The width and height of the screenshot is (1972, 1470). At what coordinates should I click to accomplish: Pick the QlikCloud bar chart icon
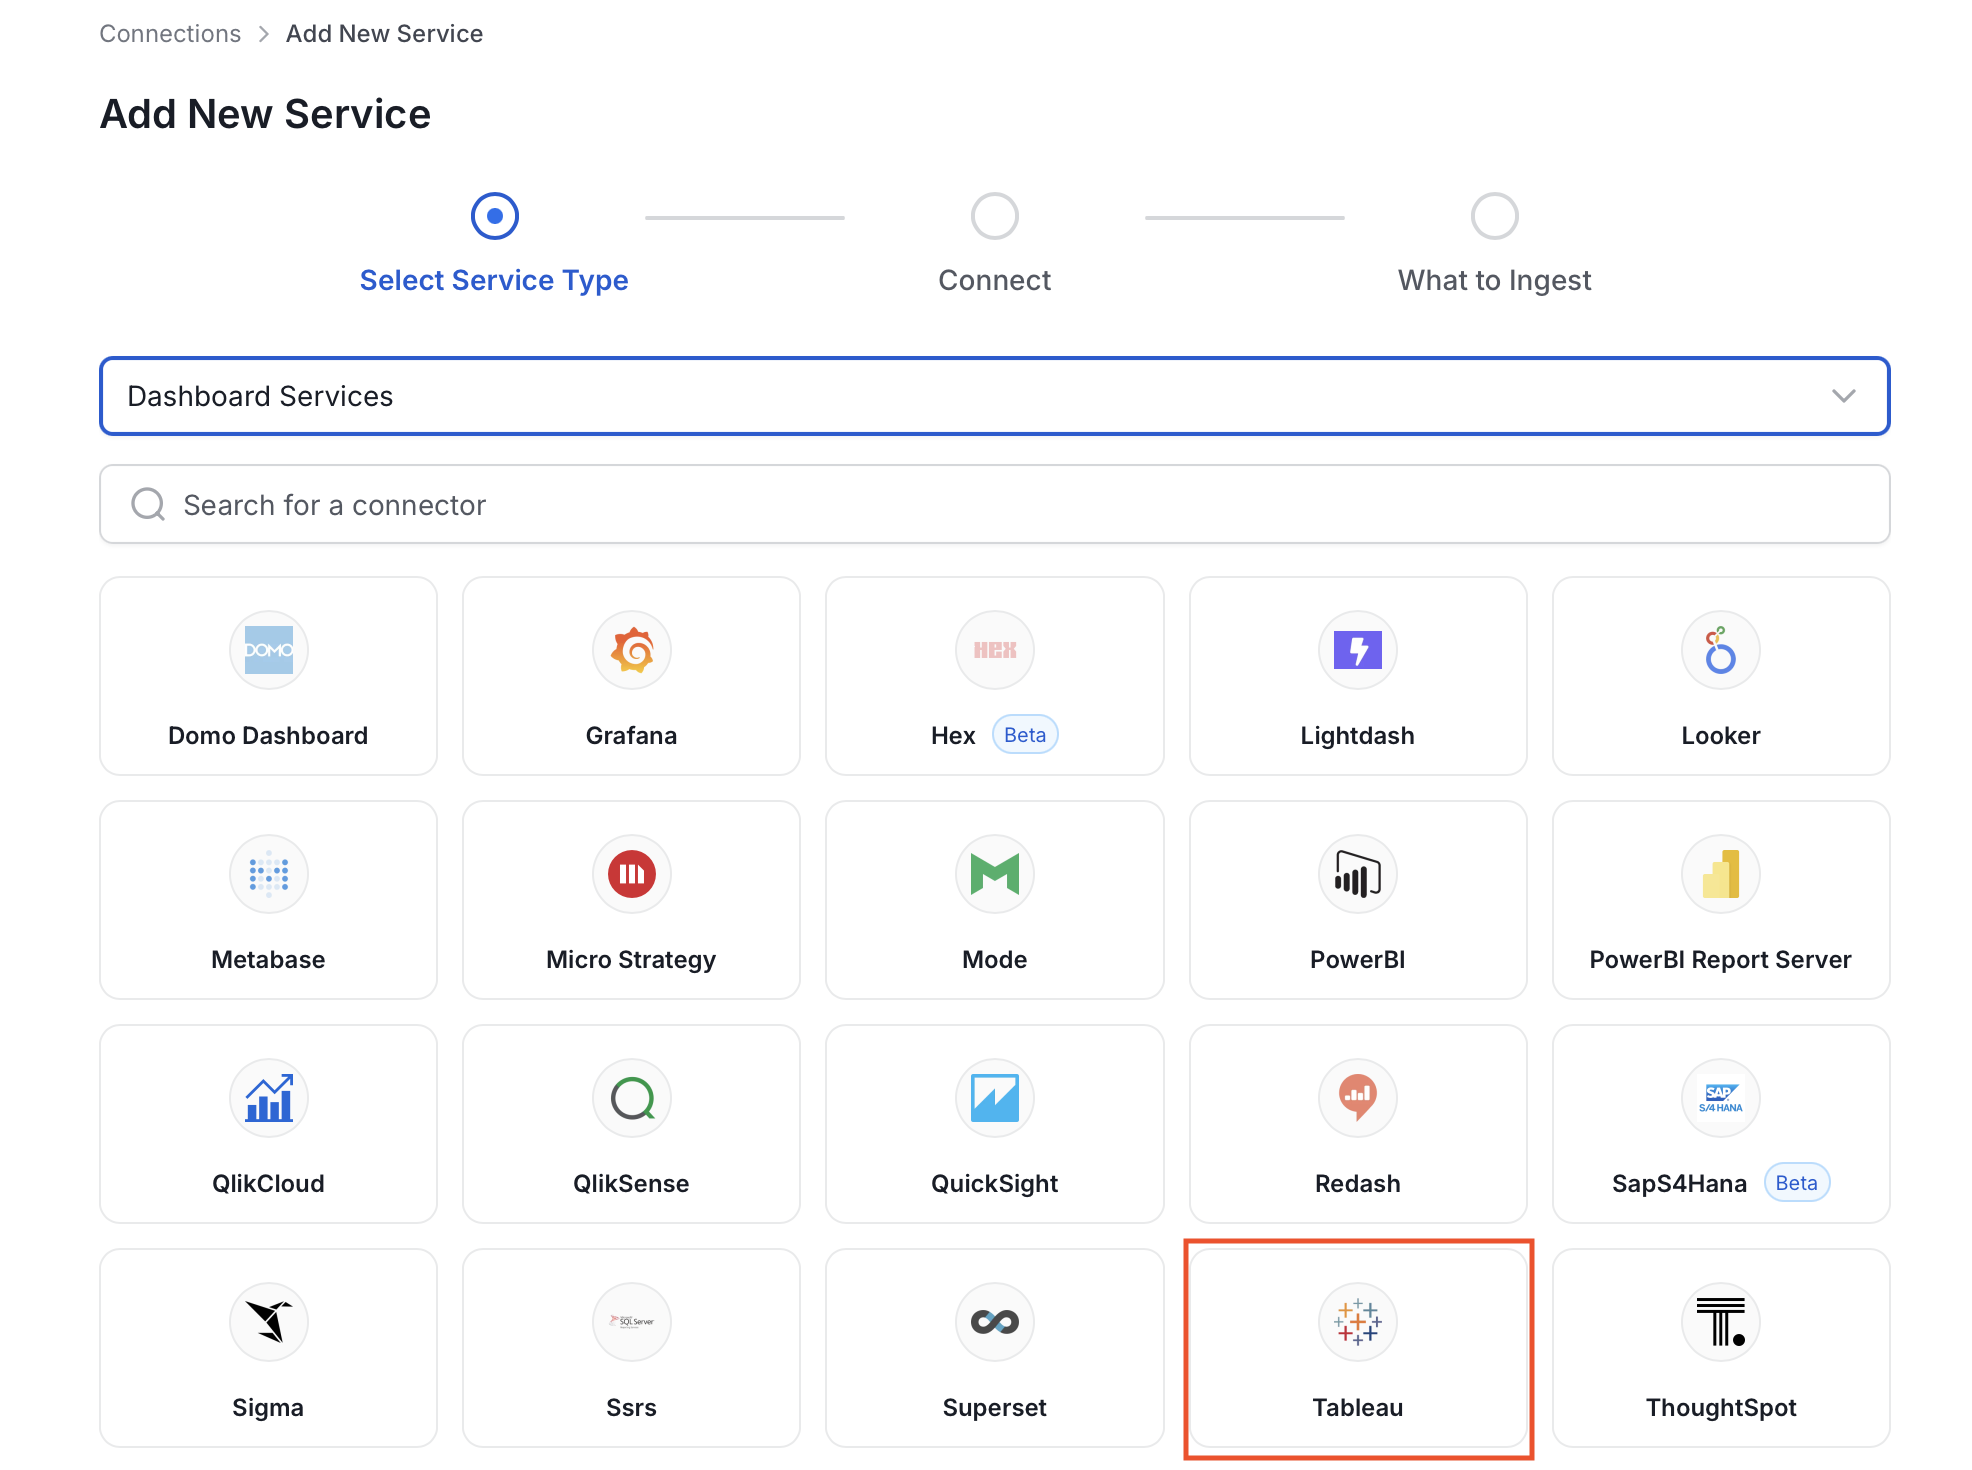(x=268, y=1098)
